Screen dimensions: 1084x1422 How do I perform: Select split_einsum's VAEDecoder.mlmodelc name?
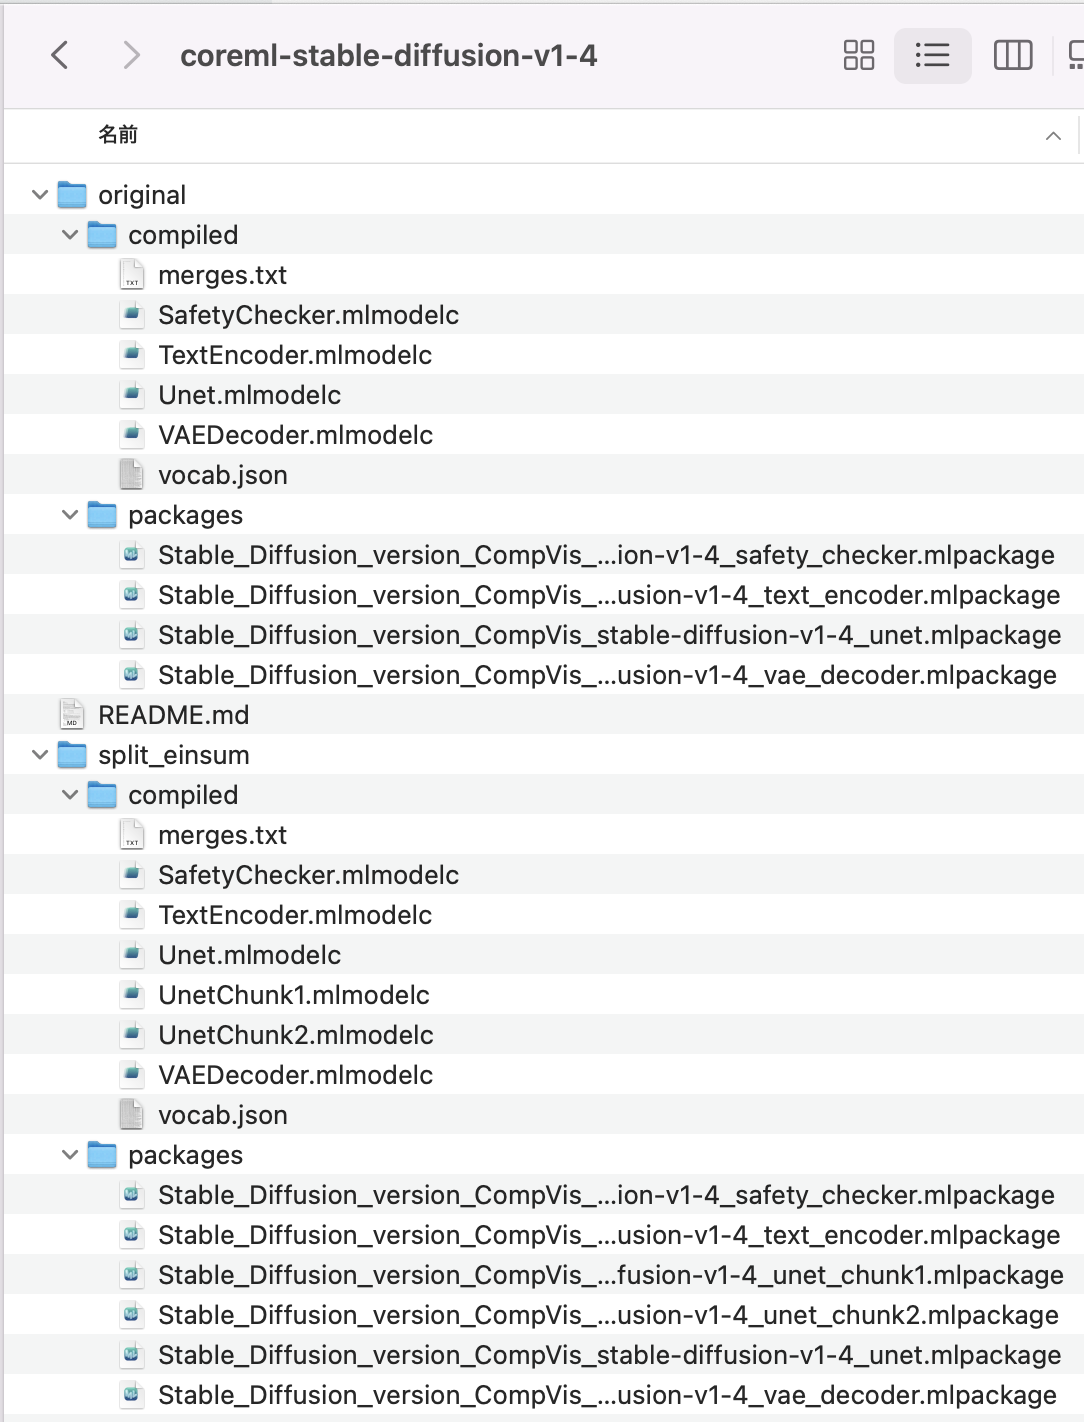coord(296,1075)
